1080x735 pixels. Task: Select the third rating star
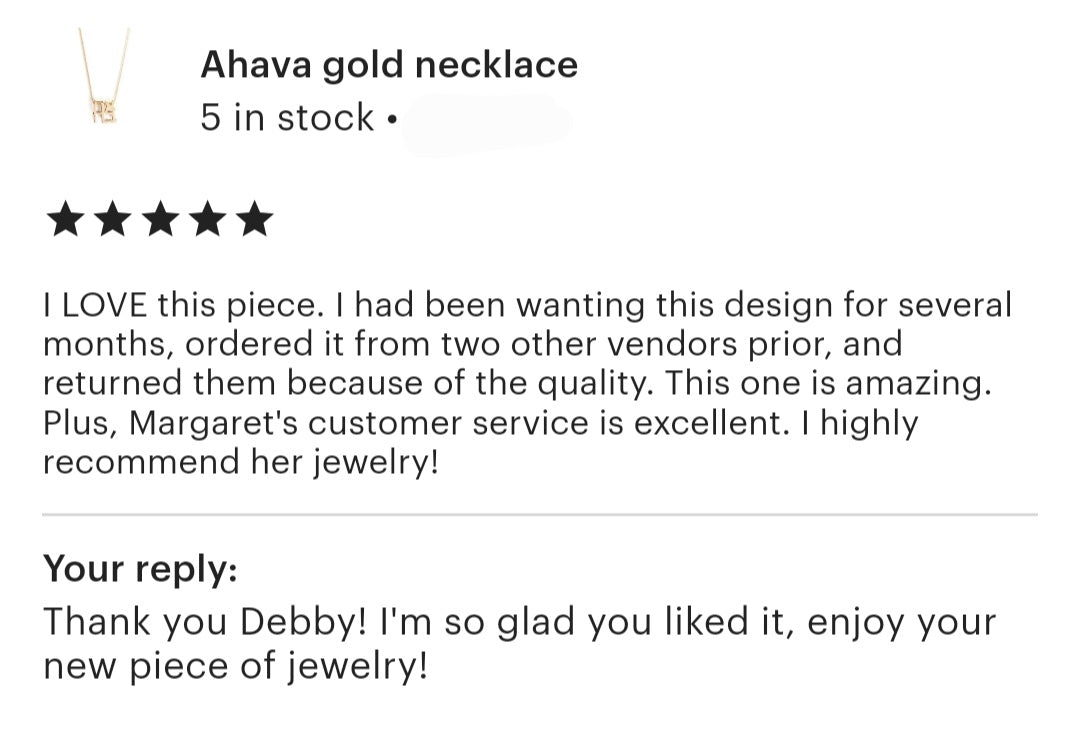pos(160,219)
